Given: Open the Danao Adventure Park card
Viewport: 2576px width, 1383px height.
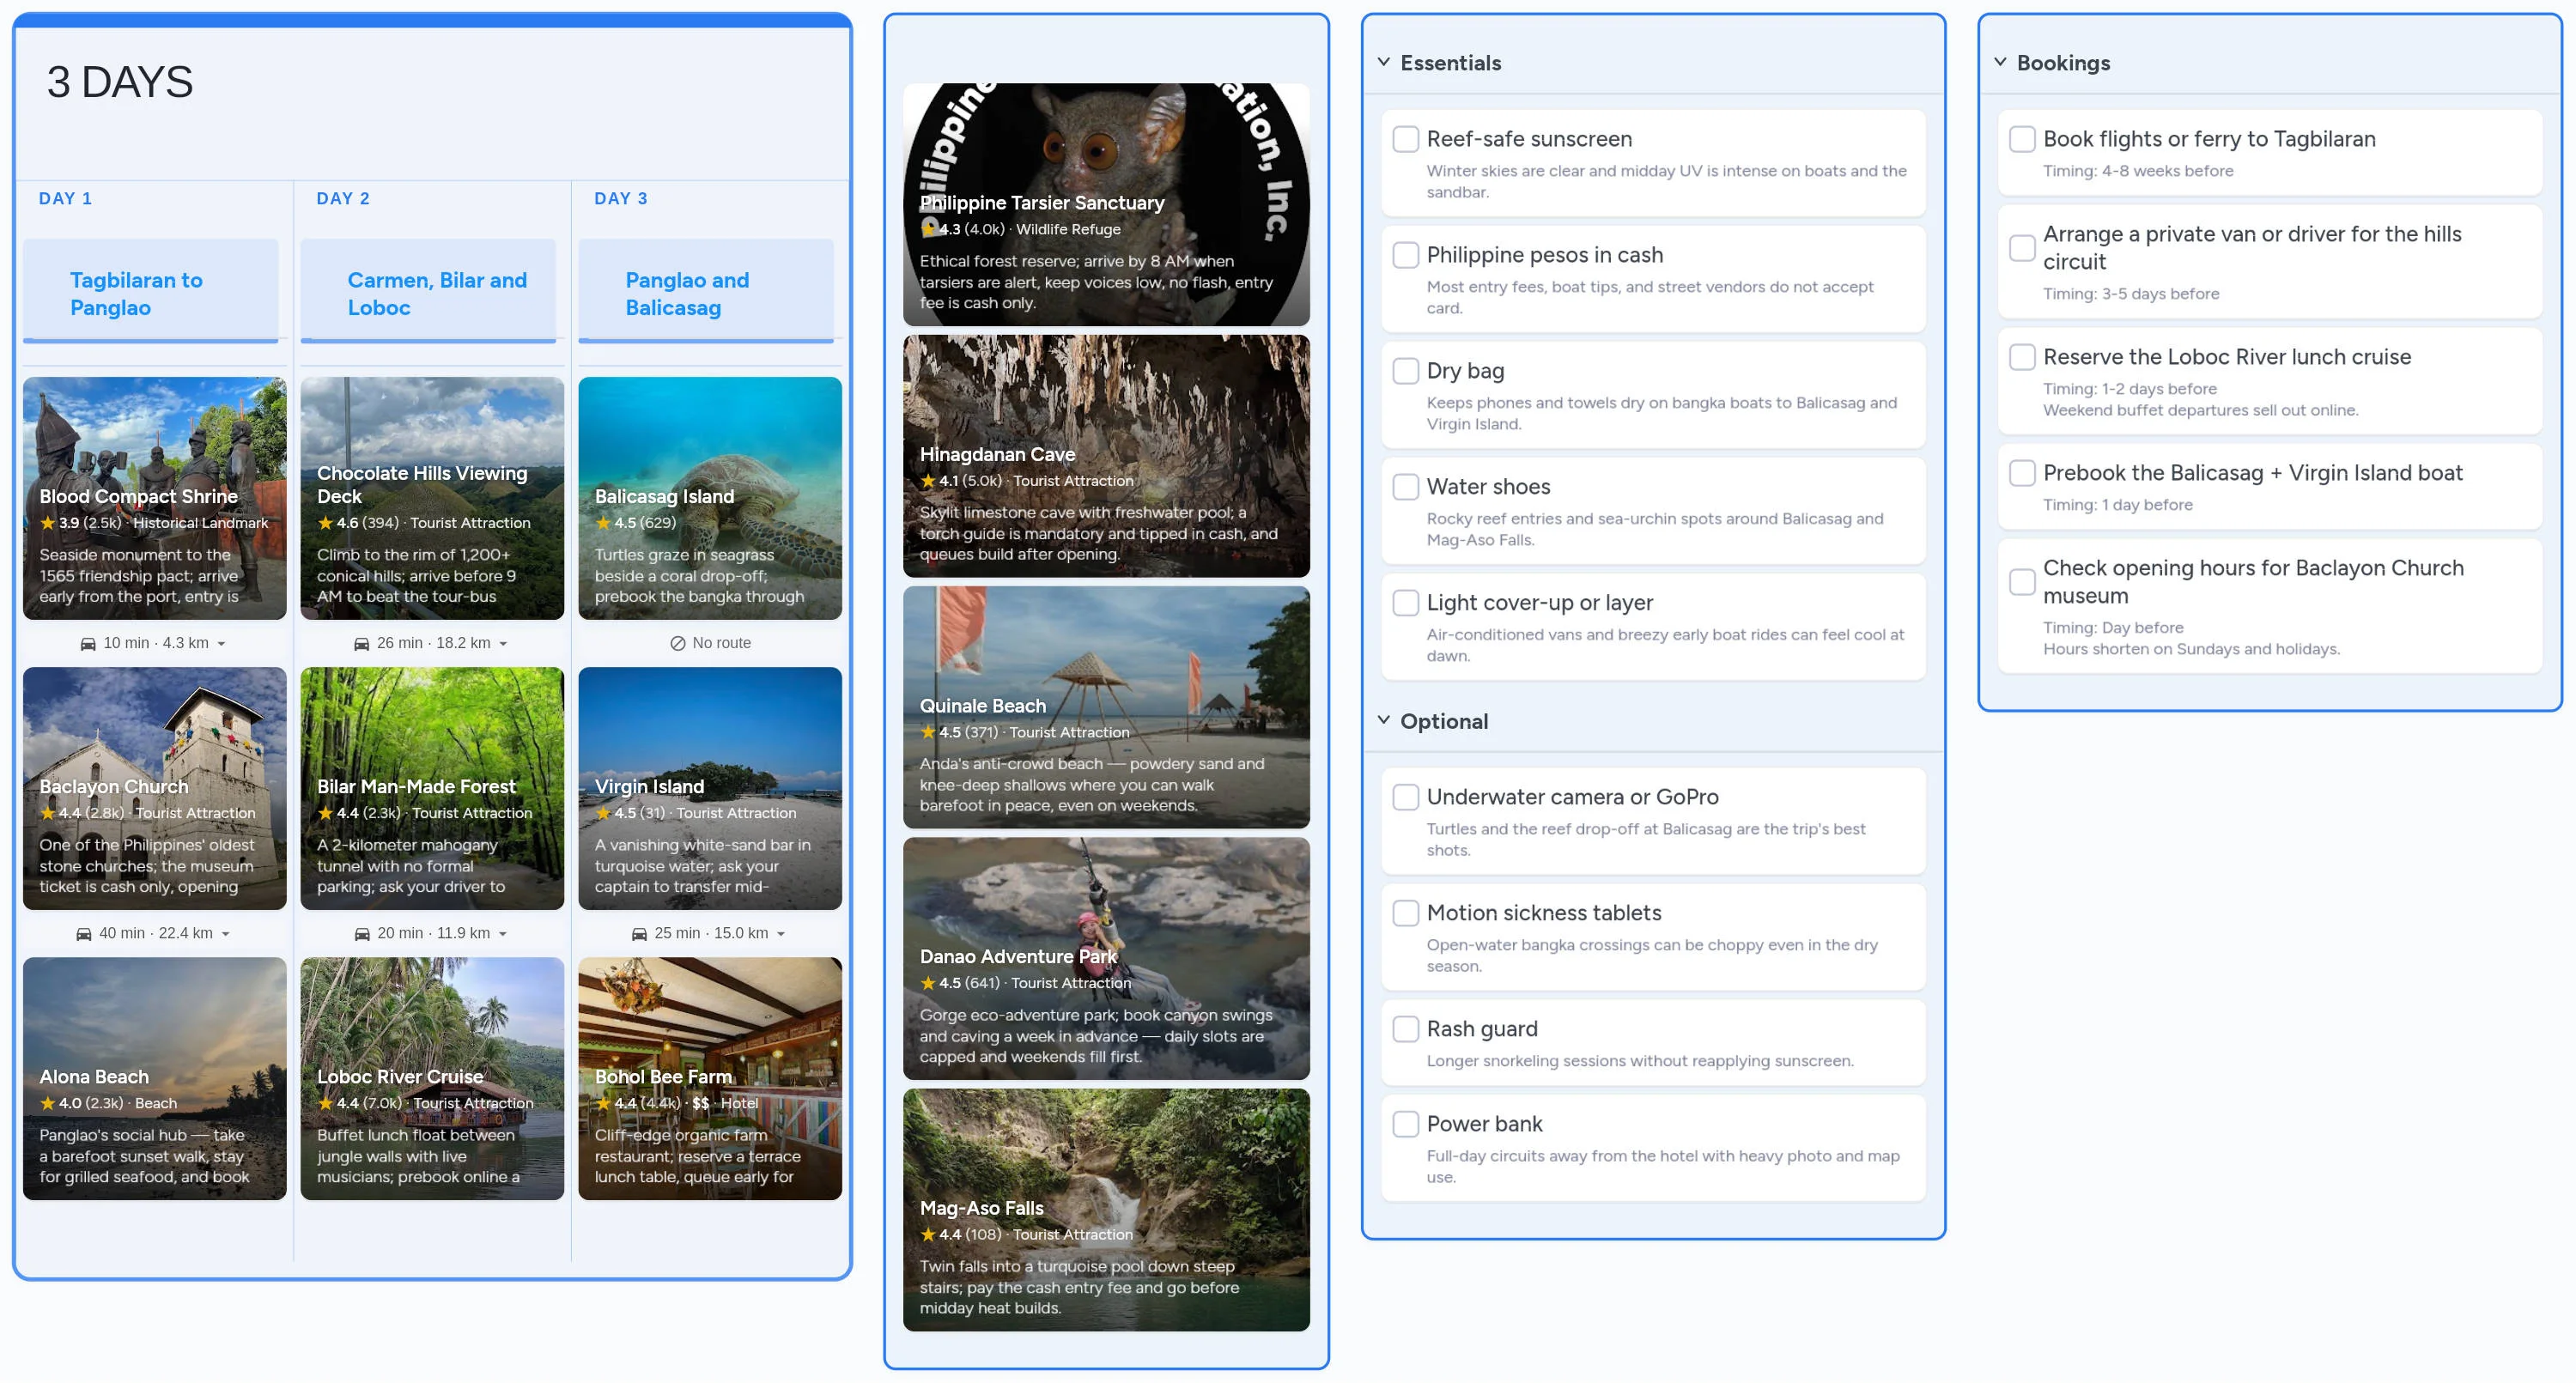Looking at the screenshot, I should point(1106,958).
